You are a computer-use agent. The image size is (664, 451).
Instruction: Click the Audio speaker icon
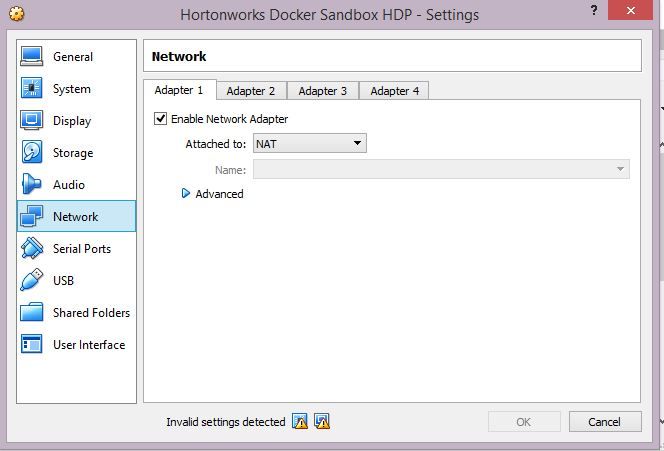pyautogui.click(x=31, y=184)
